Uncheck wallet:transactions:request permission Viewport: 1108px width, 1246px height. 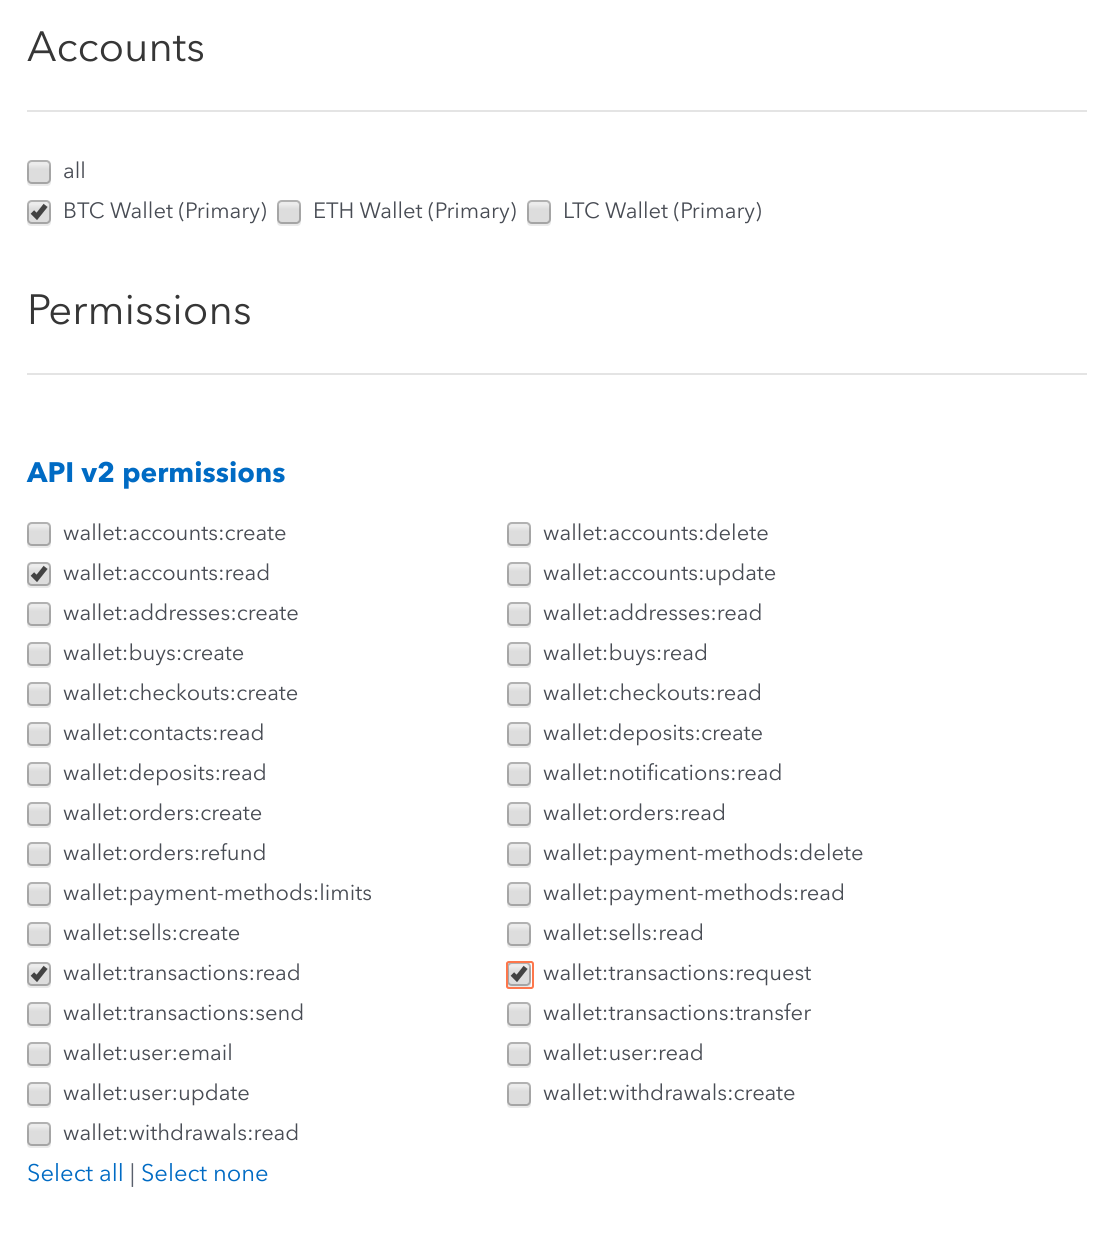(519, 974)
